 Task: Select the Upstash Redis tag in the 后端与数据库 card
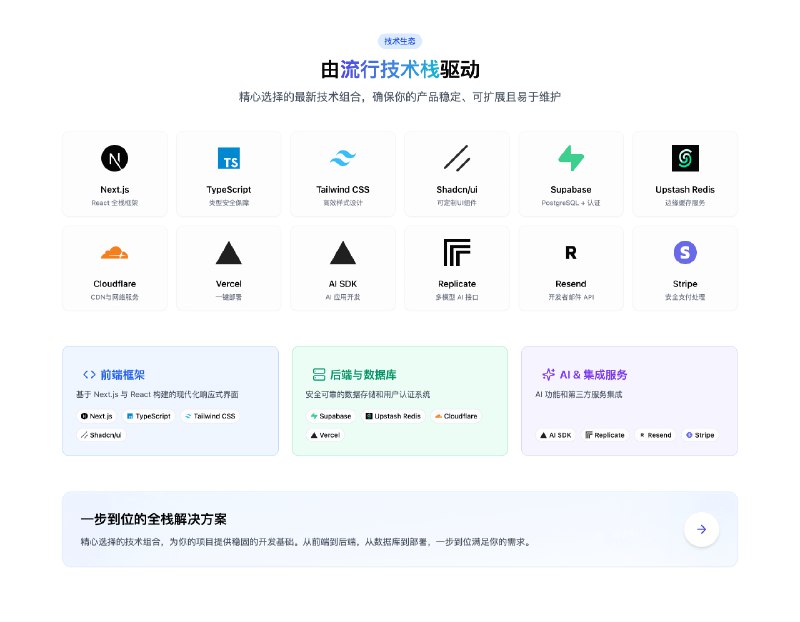pos(393,416)
